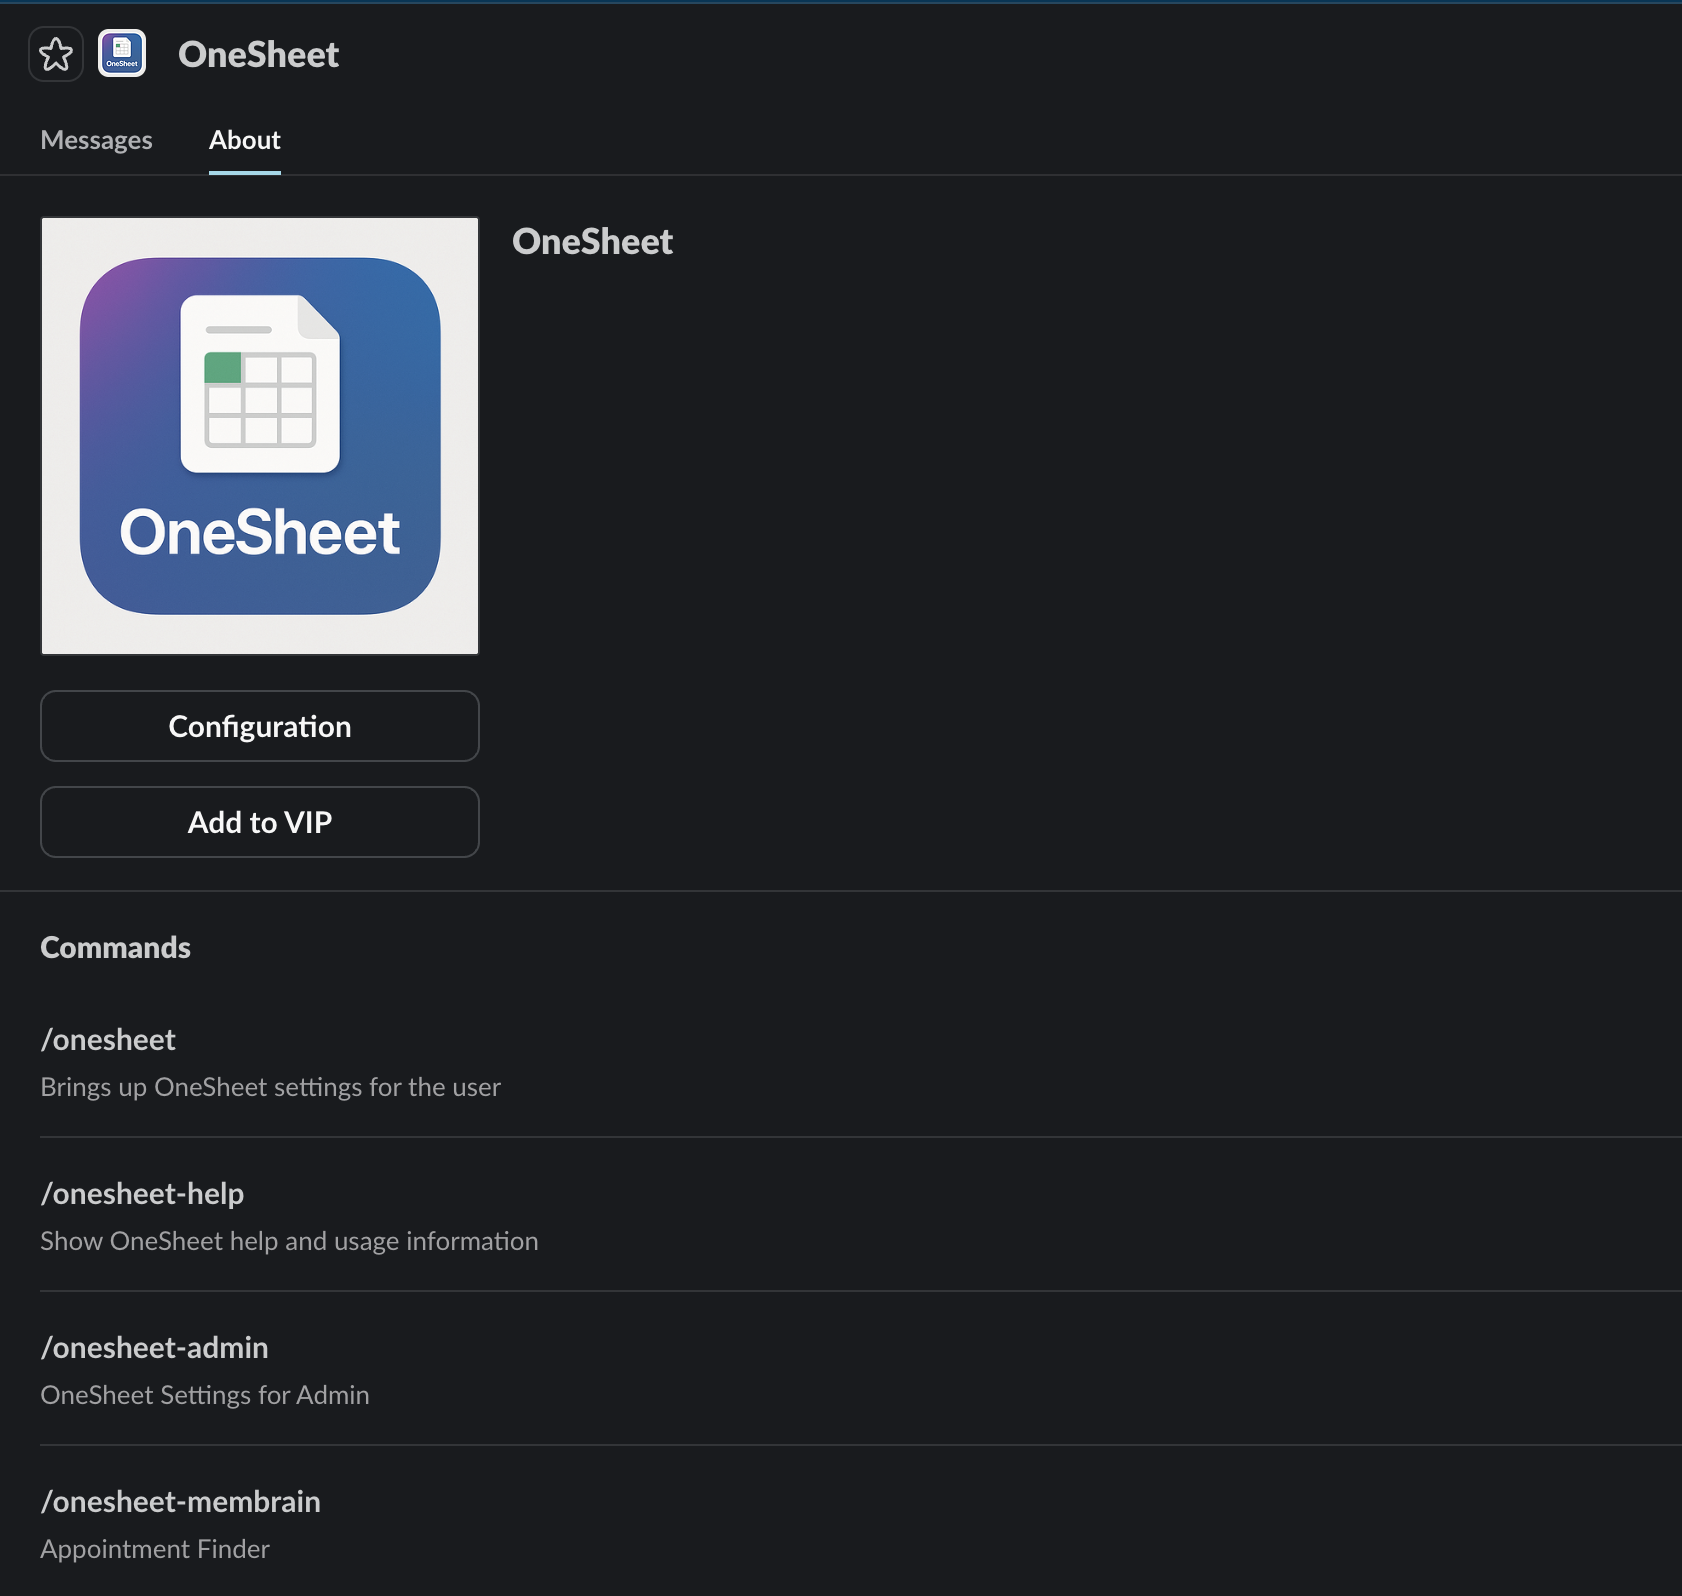The height and width of the screenshot is (1596, 1682).
Task: Select the /onesheet-admin command
Action: 154,1348
